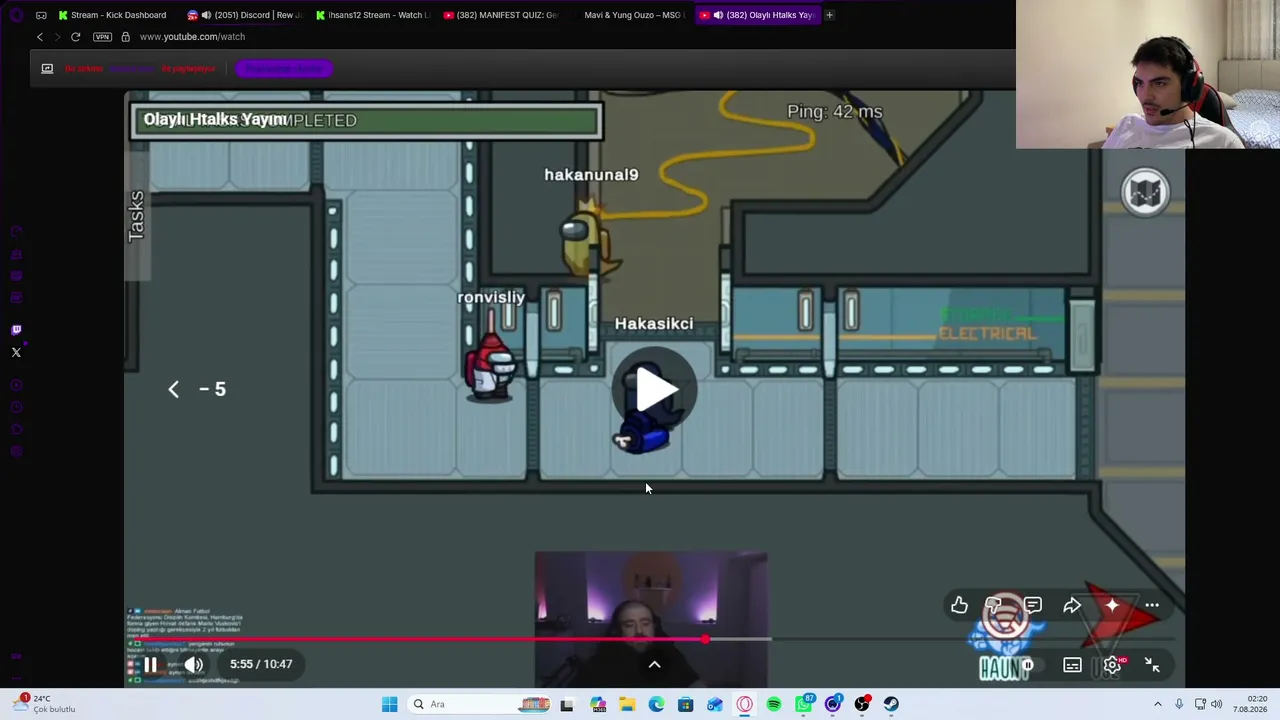Reload the current YouTube page
1280x720 pixels.
click(x=75, y=37)
